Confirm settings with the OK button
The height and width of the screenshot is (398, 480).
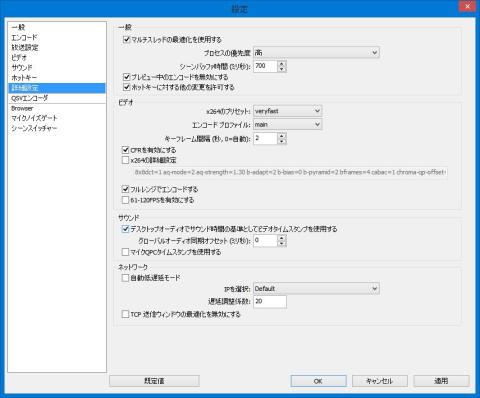[x=318, y=381]
